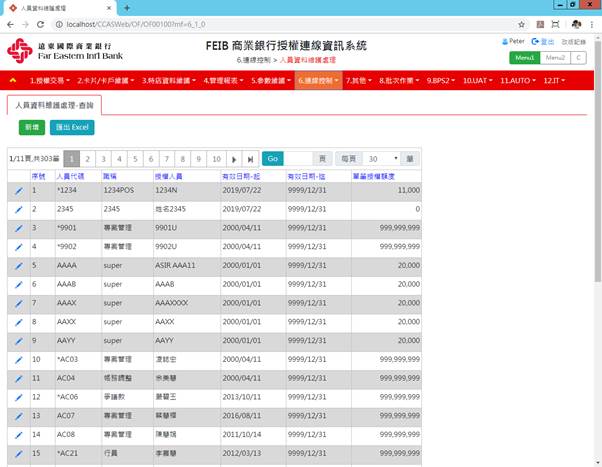Click the edit pencil for row 2
The height and width of the screenshot is (467, 602).
tap(18, 210)
